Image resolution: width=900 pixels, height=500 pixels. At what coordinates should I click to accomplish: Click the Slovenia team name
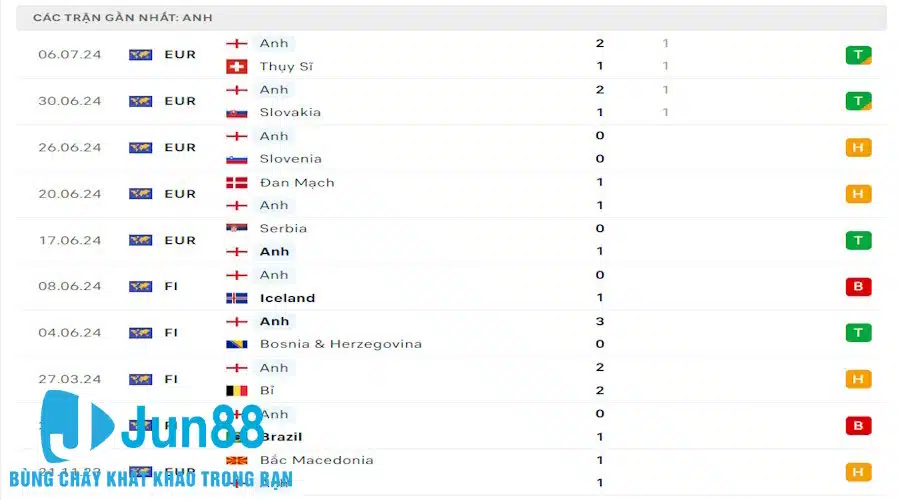[x=290, y=159]
